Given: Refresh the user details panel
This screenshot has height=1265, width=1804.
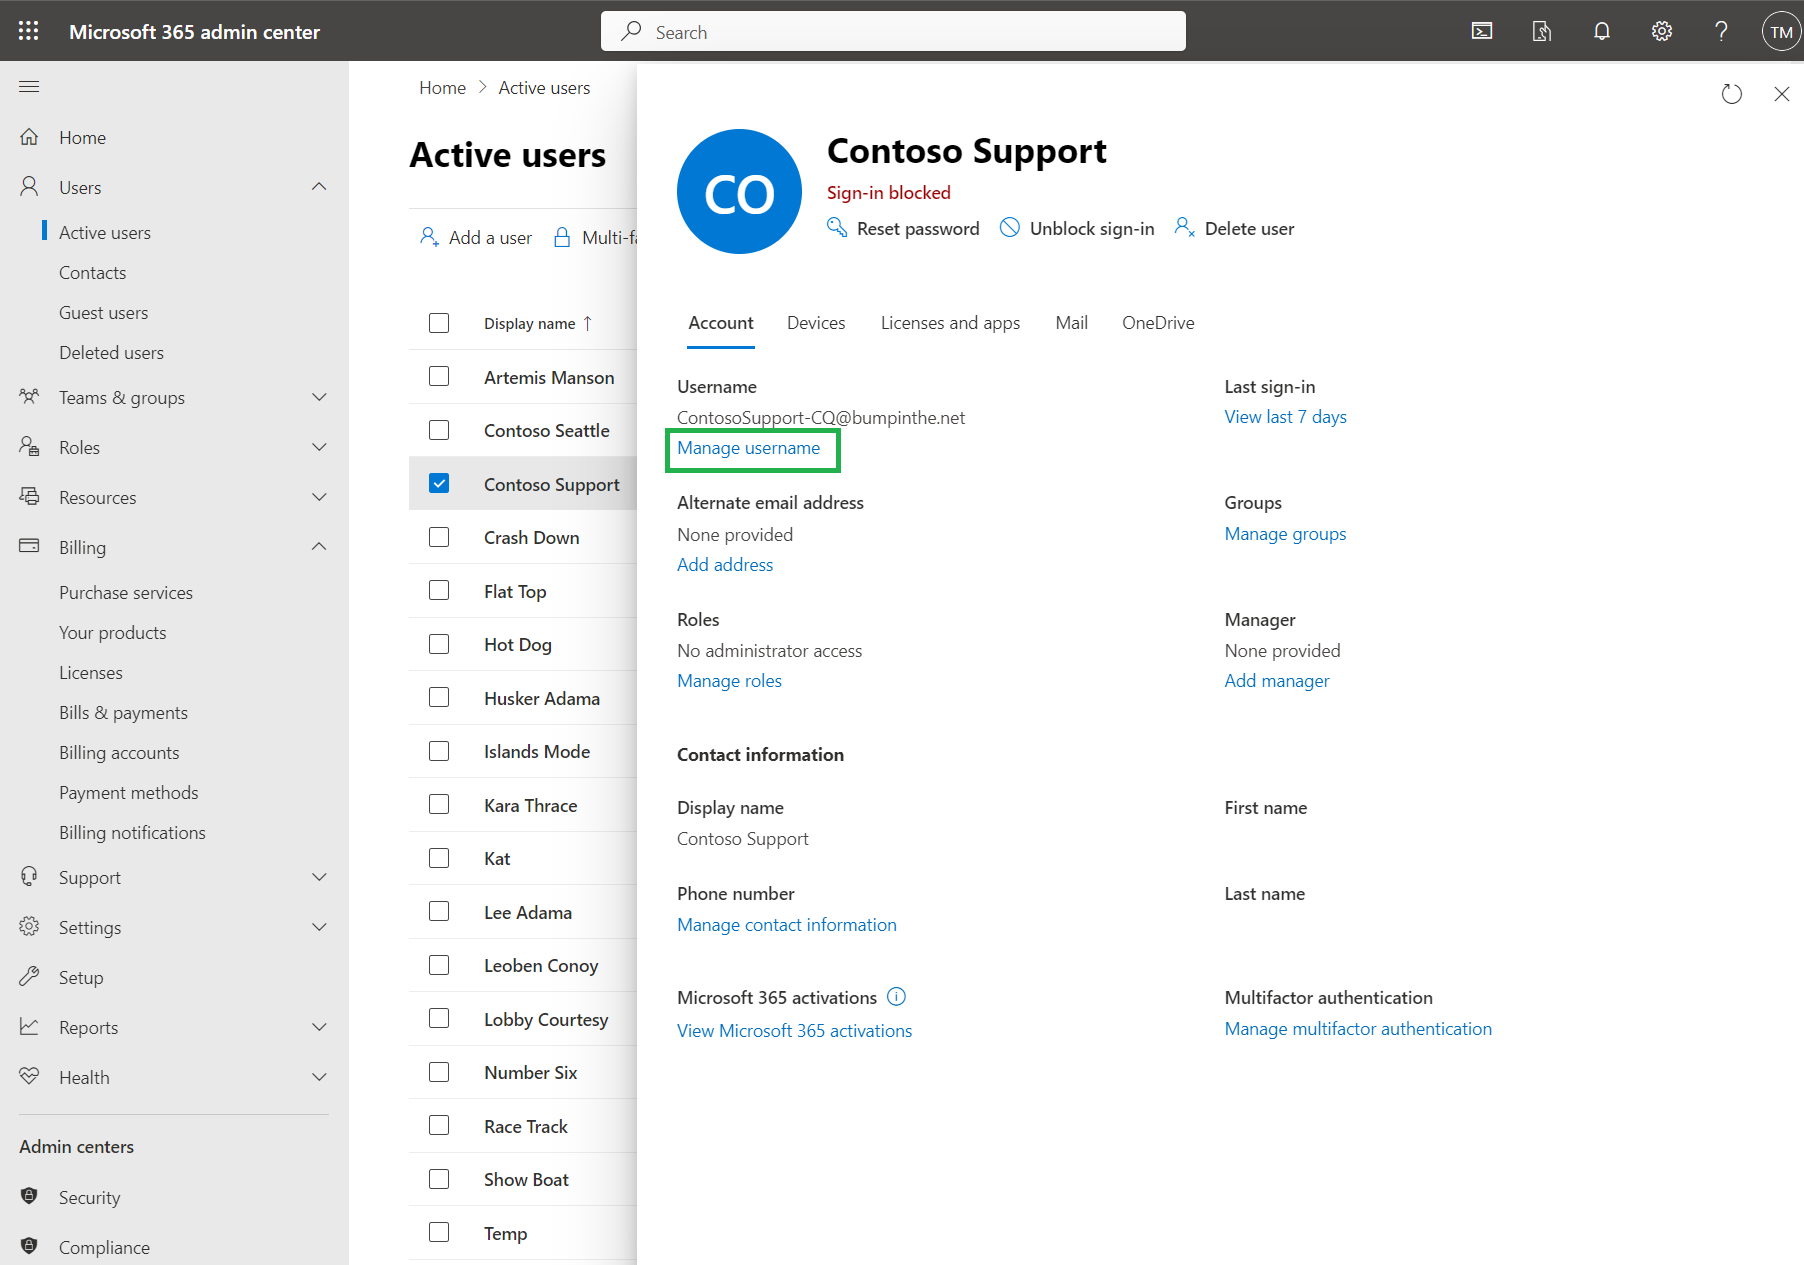Looking at the screenshot, I should point(1731,94).
